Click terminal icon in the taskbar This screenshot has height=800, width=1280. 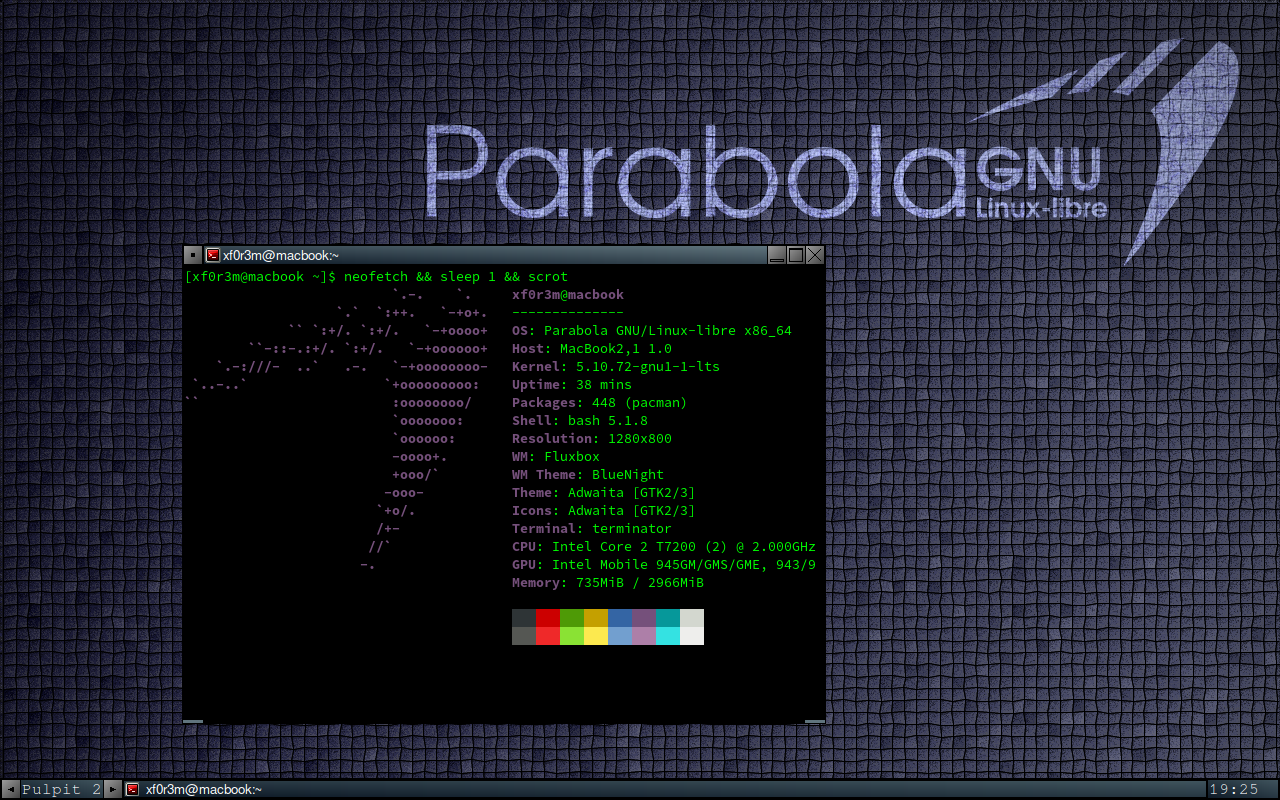point(133,789)
